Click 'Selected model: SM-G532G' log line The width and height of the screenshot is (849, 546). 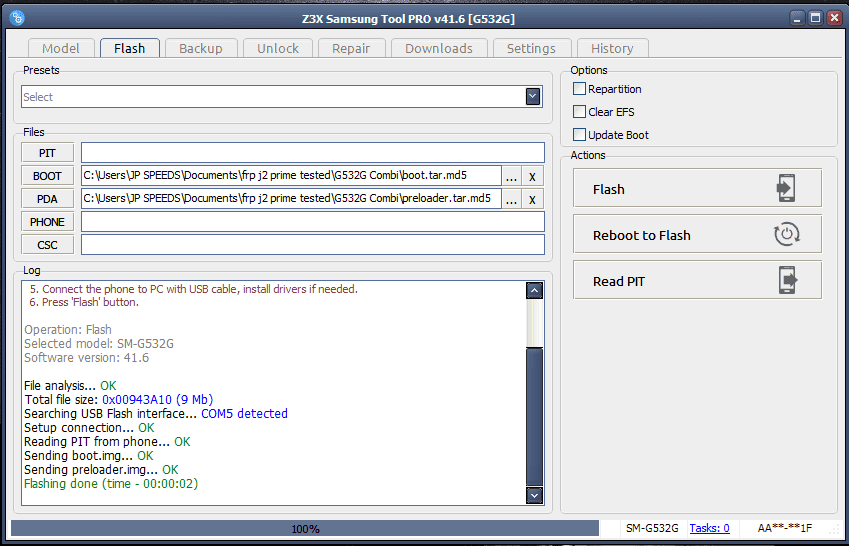(x=99, y=343)
